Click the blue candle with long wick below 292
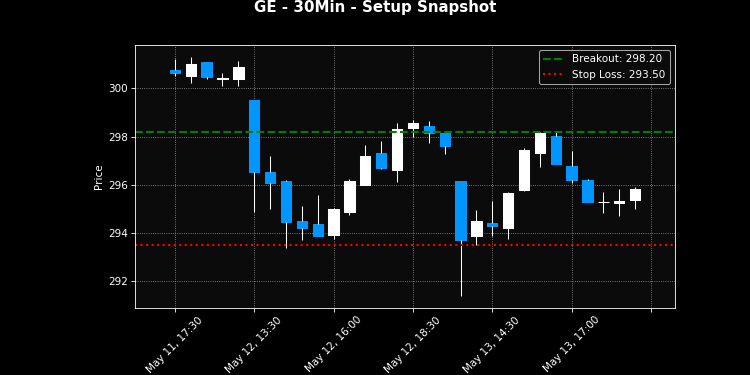The image size is (750, 375). pos(461,211)
